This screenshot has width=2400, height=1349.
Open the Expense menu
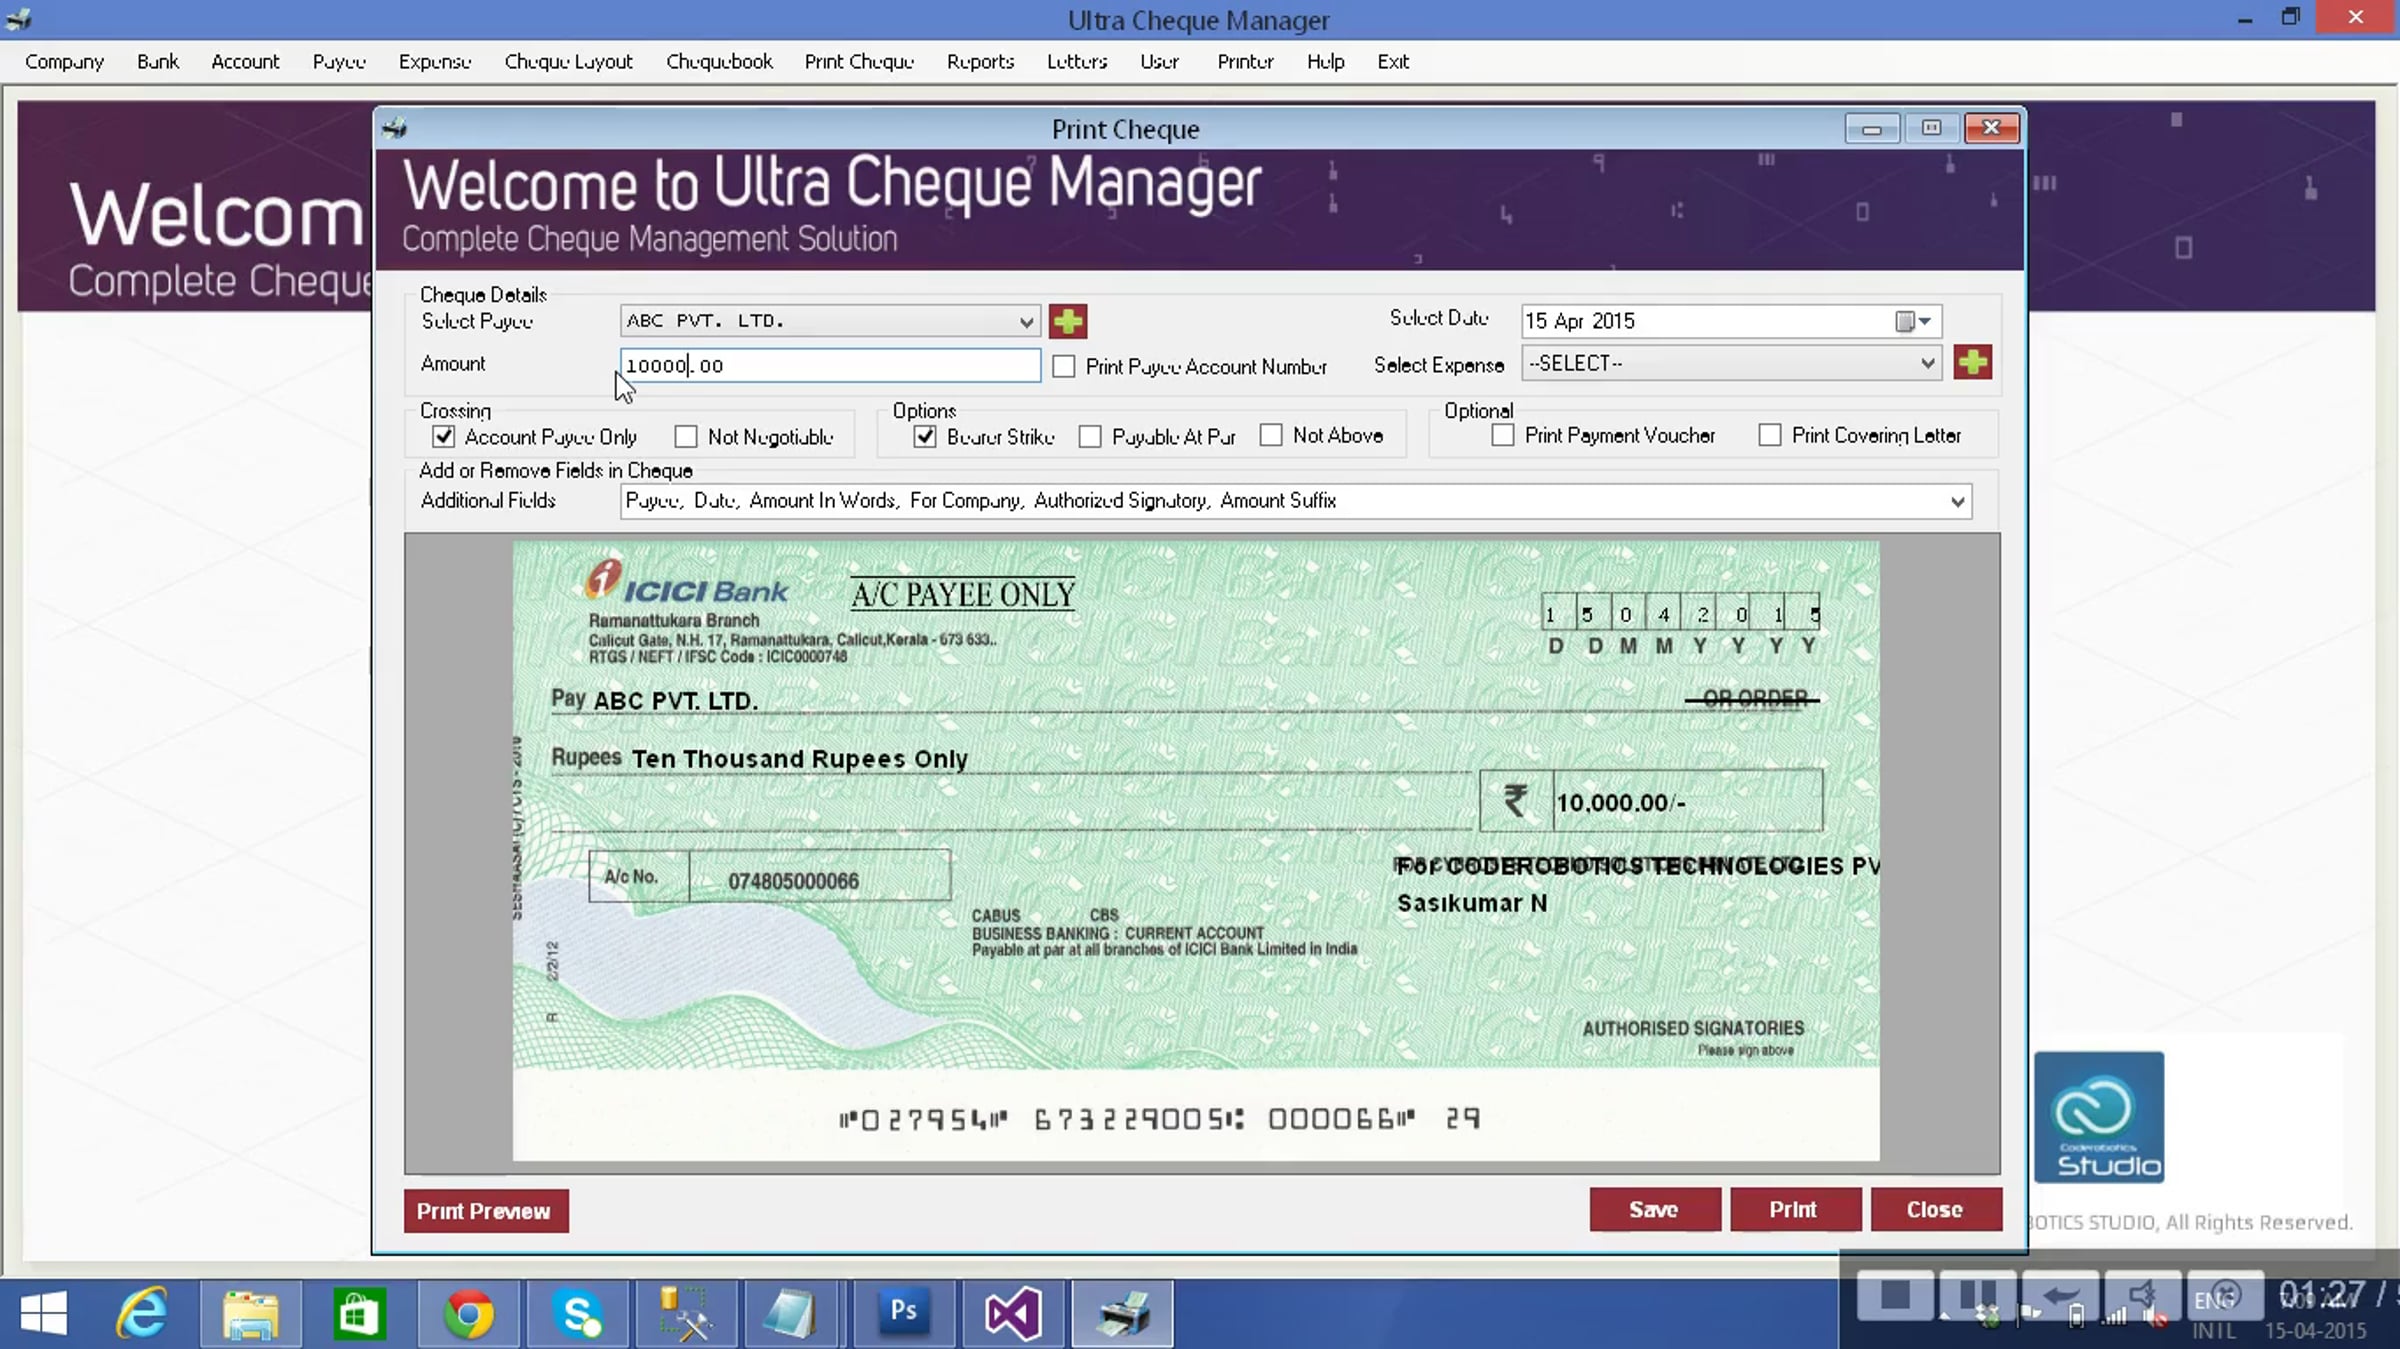coord(435,62)
